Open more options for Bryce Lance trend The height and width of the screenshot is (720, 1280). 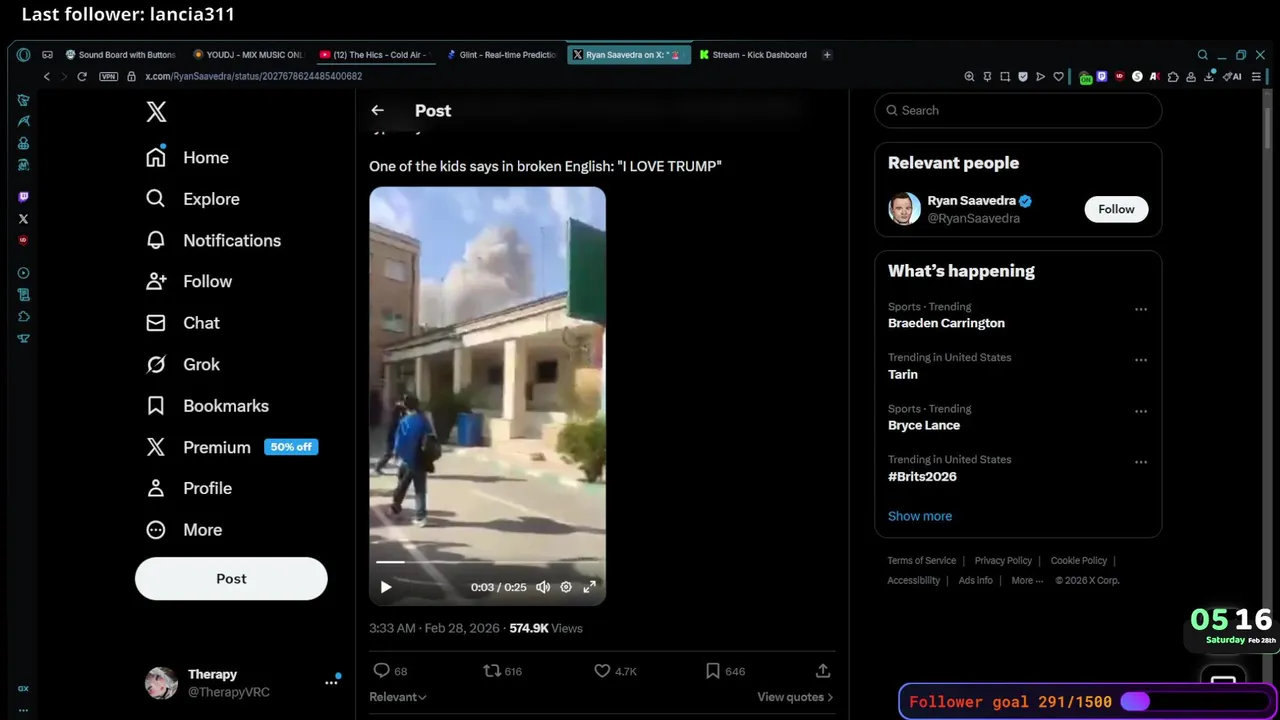tap(1141, 411)
